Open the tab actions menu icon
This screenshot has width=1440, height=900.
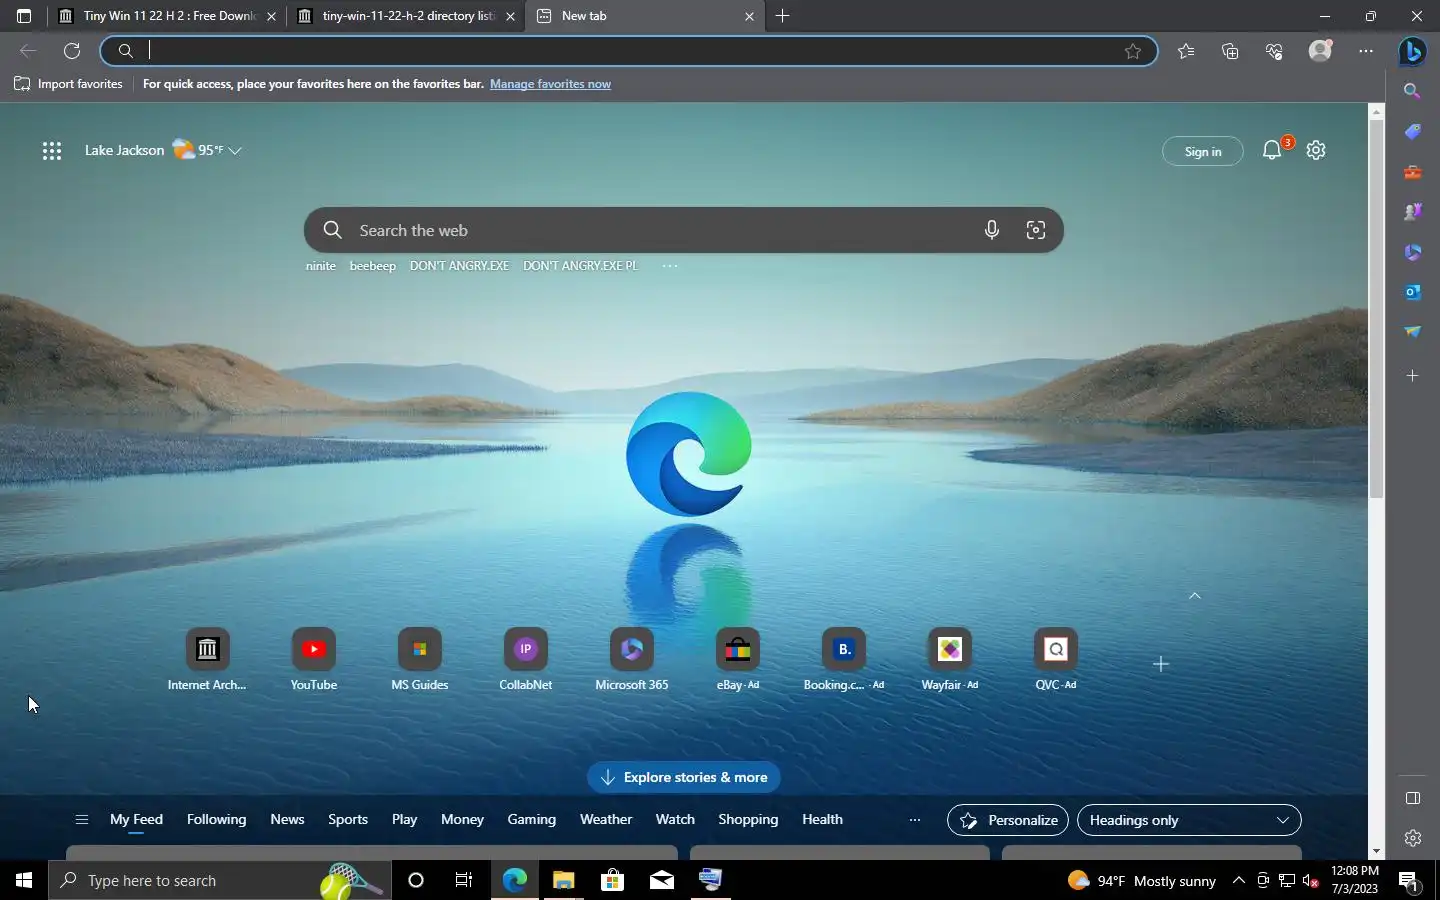point(24,16)
